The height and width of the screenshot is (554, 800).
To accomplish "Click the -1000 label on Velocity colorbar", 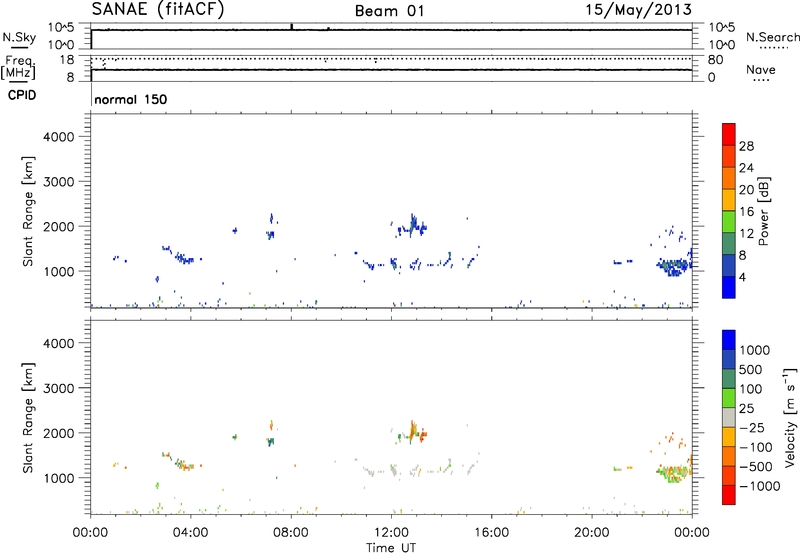I will (x=760, y=486).
